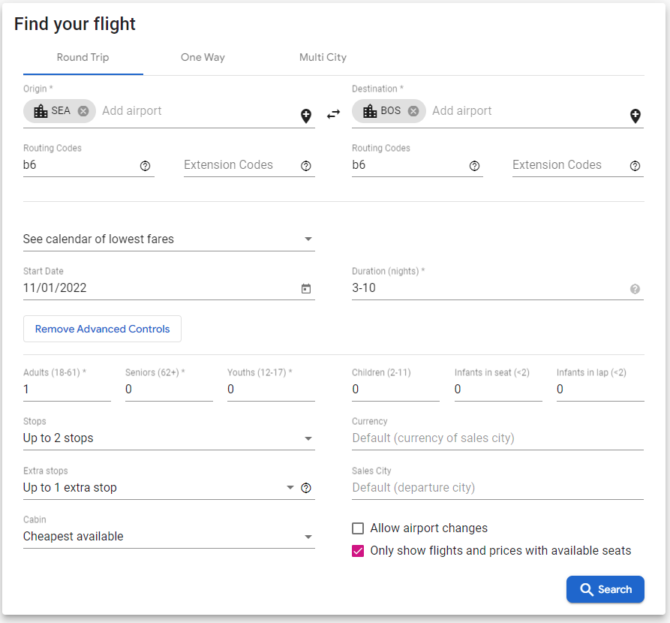Open the Extra stops help icon
670x623 pixels.
306,488
